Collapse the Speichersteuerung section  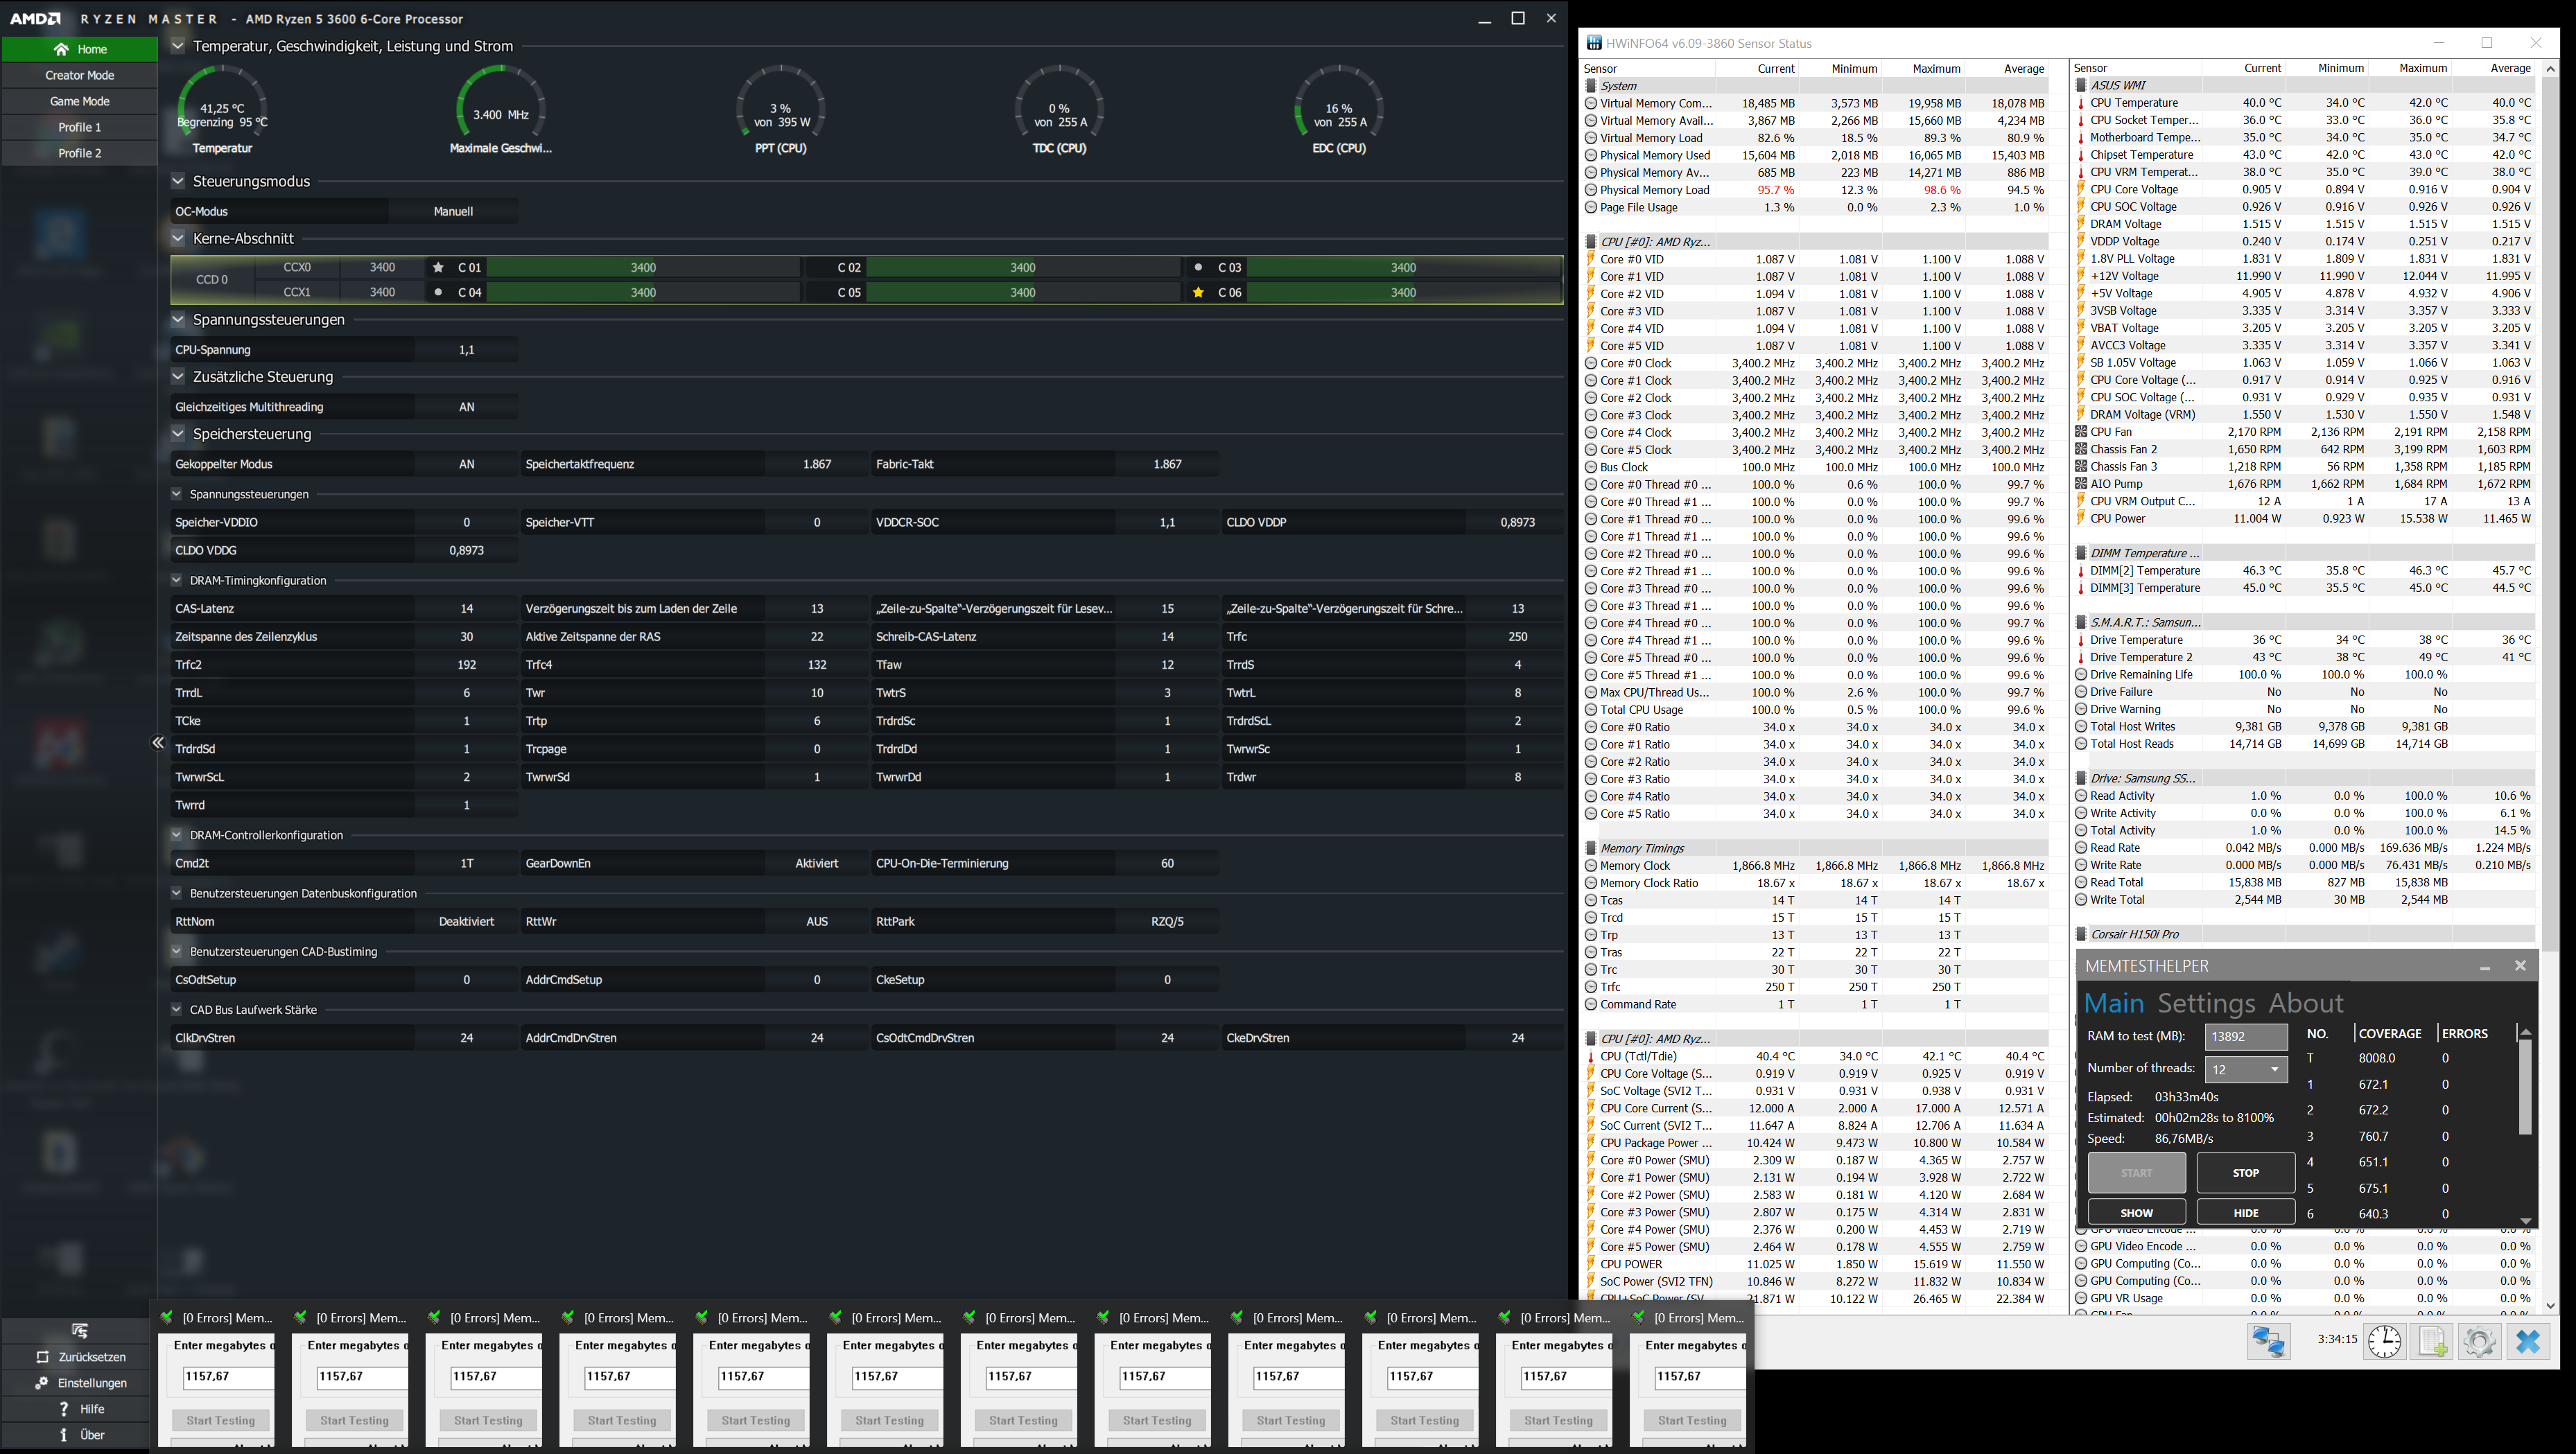tap(178, 434)
